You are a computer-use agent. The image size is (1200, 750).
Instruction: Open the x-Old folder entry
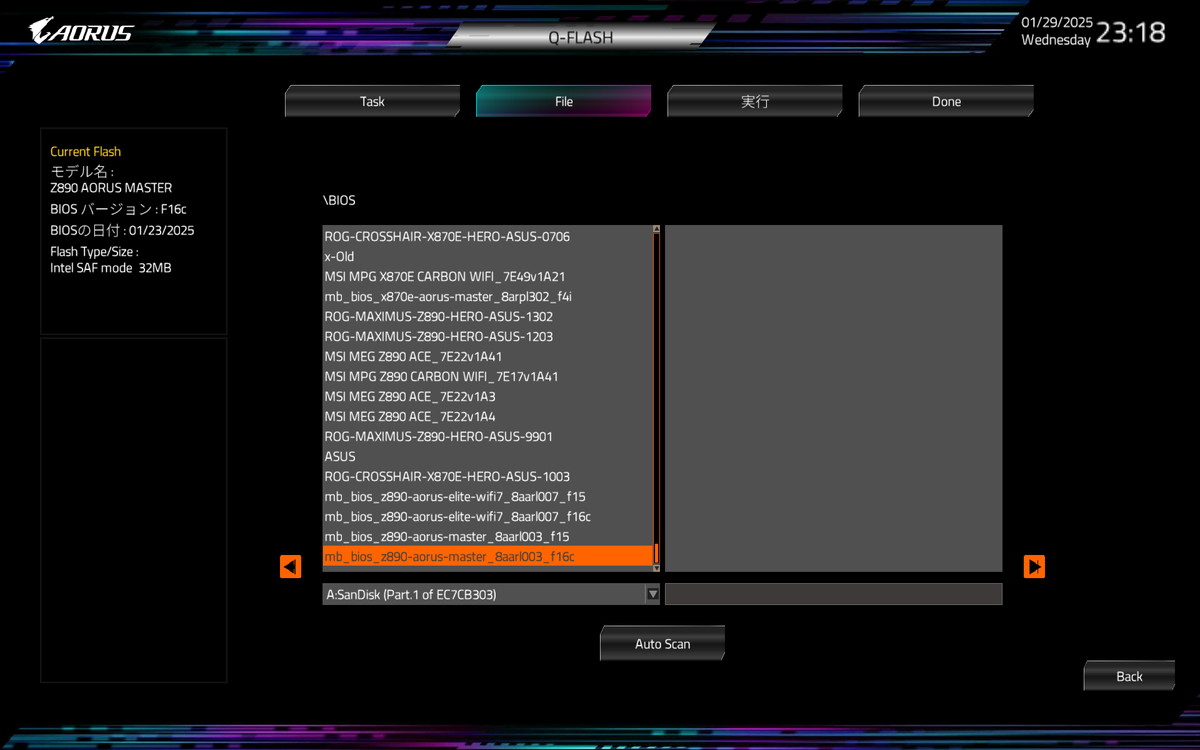pos(487,256)
